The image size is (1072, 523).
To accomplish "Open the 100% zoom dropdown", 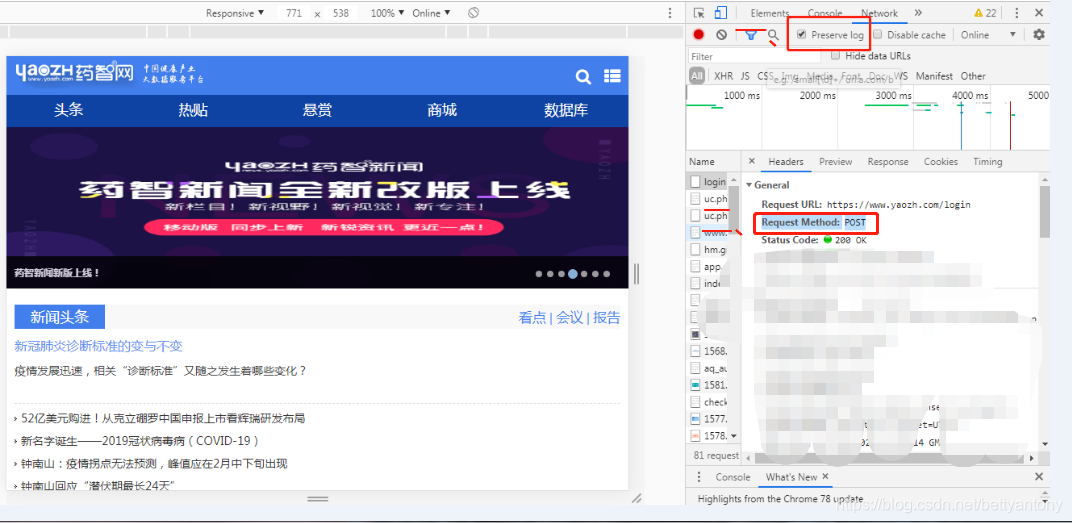I will coord(388,13).
